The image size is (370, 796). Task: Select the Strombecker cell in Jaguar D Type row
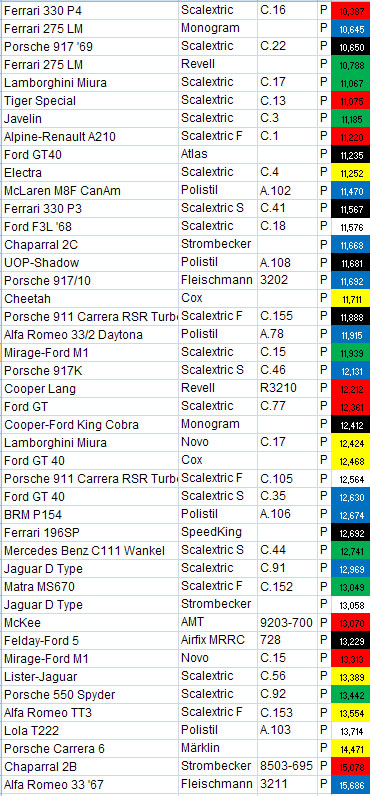pos(218,604)
